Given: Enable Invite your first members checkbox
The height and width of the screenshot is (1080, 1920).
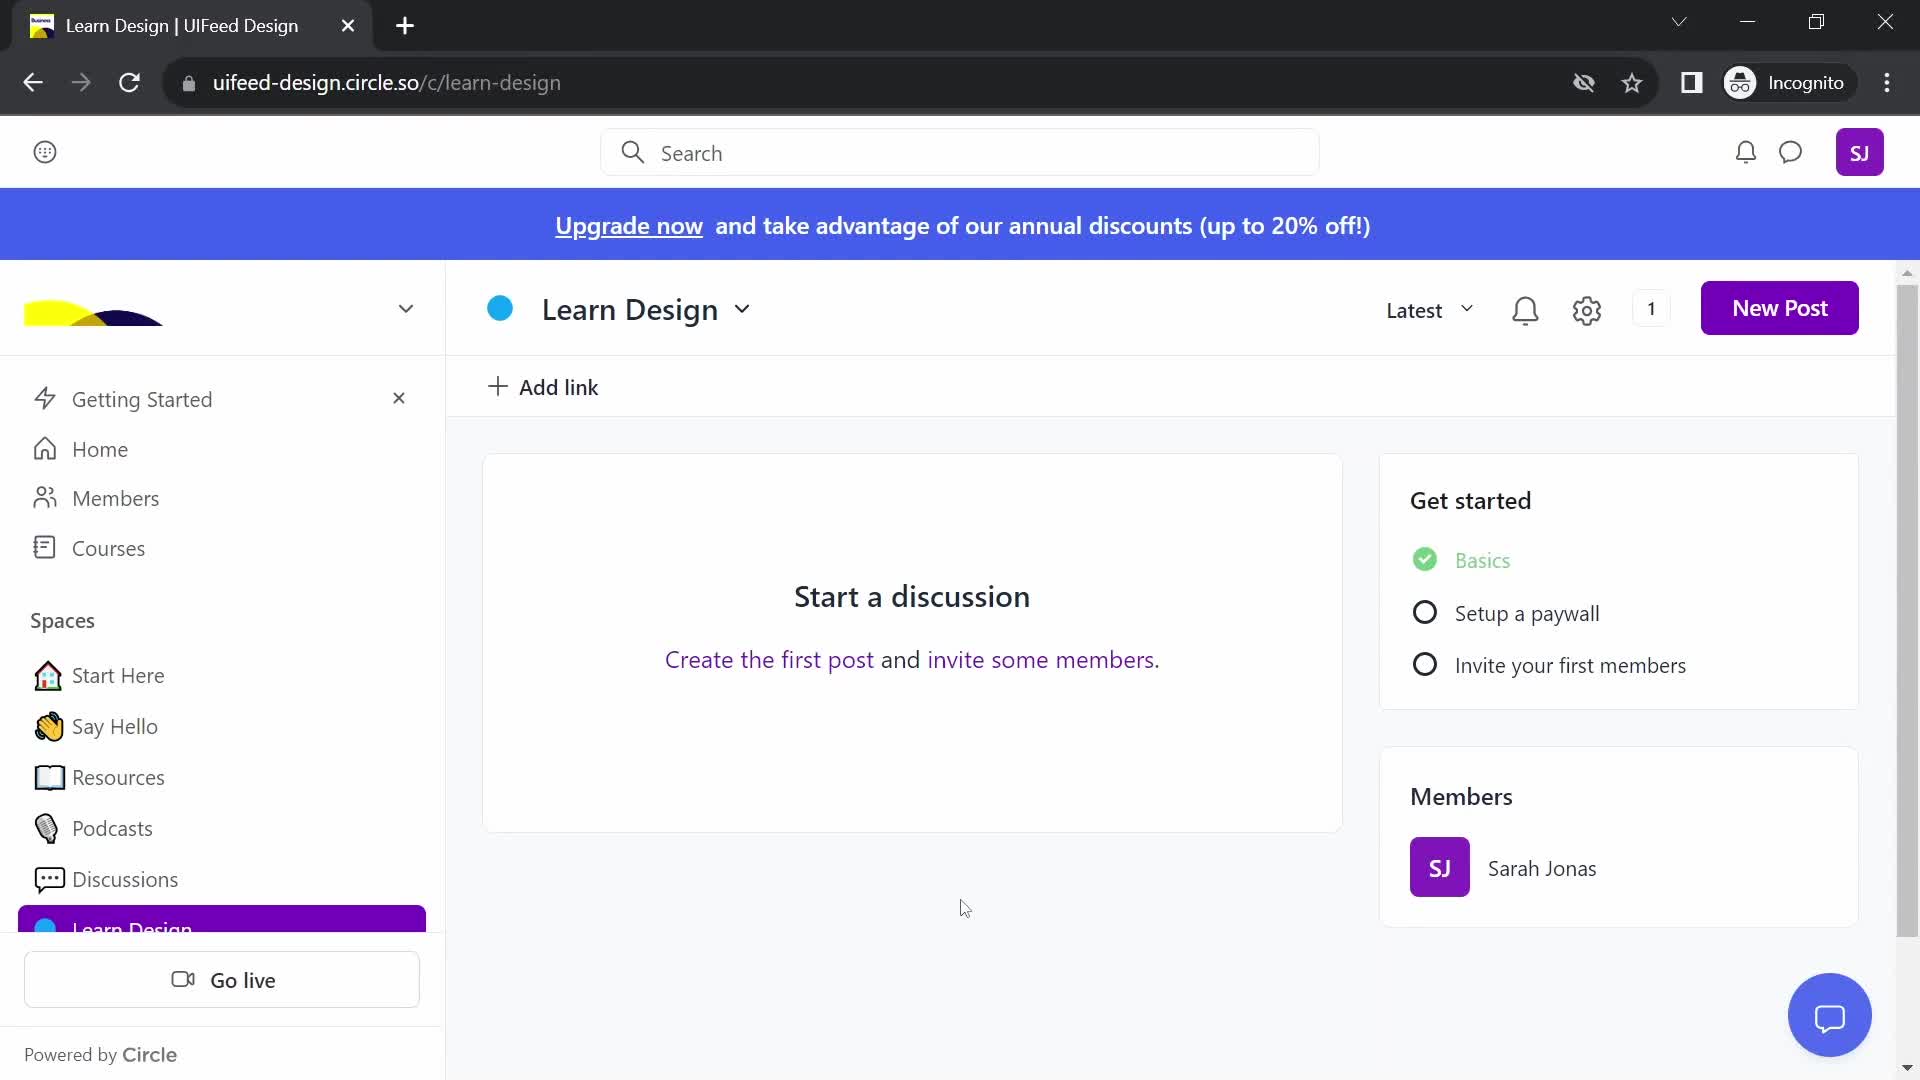Looking at the screenshot, I should pos(1424,663).
